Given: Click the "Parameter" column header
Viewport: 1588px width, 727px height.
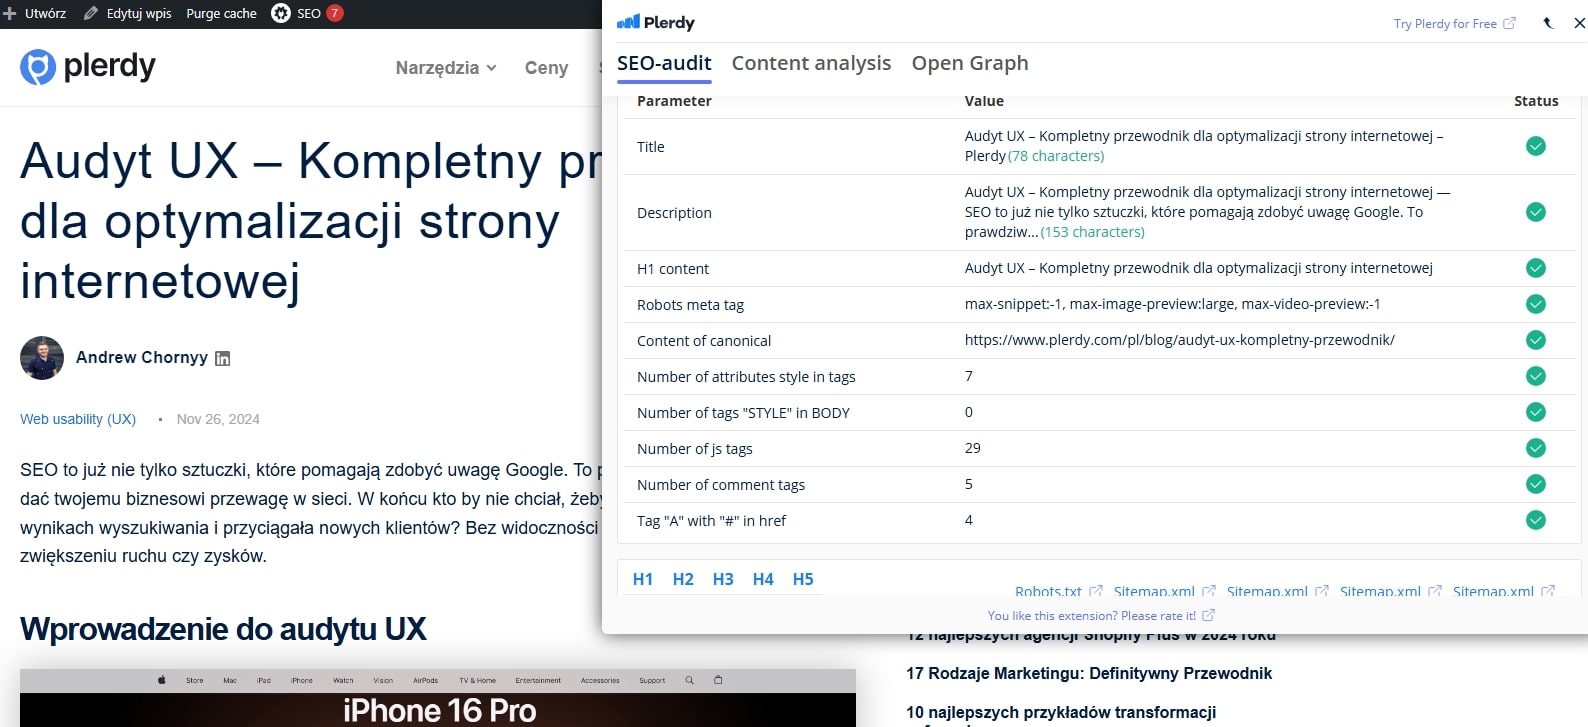Looking at the screenshot, I should [674, 101].
